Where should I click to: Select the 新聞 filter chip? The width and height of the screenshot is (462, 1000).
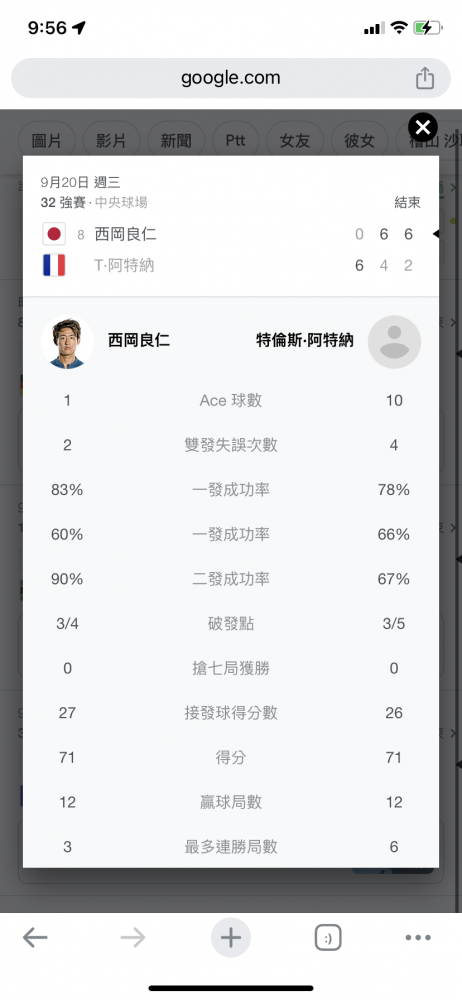(x=176, y=140)
